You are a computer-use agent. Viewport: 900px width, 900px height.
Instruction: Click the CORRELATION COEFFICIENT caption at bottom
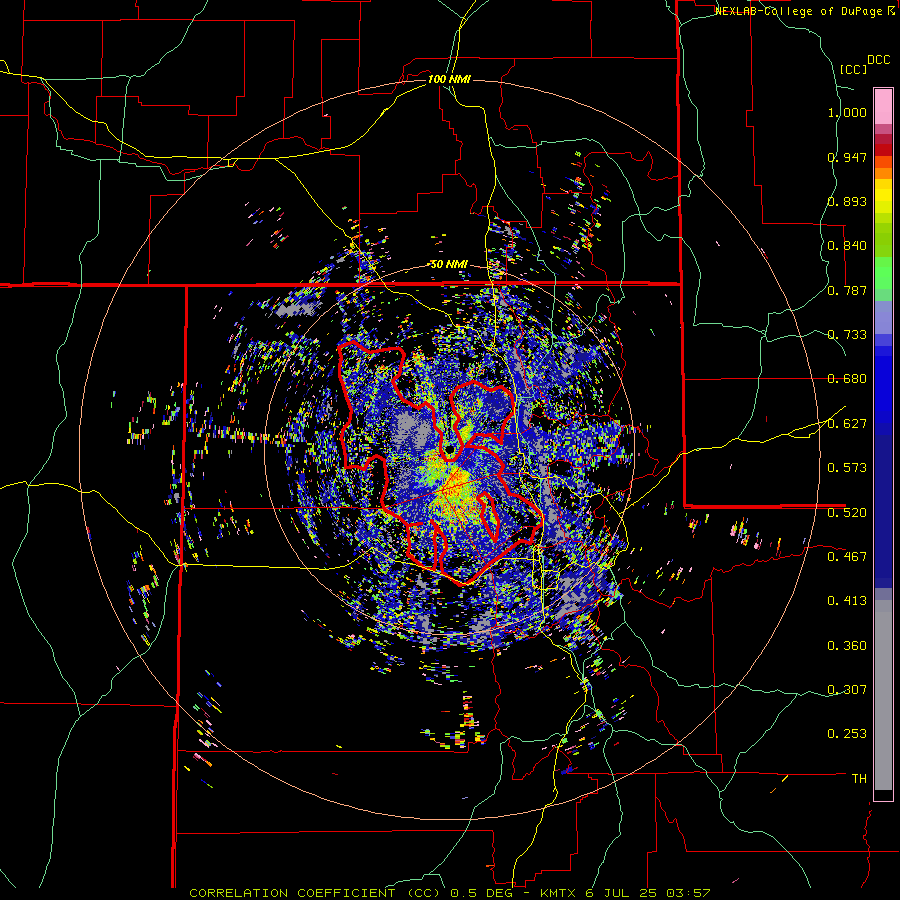(x=450, y=893)
